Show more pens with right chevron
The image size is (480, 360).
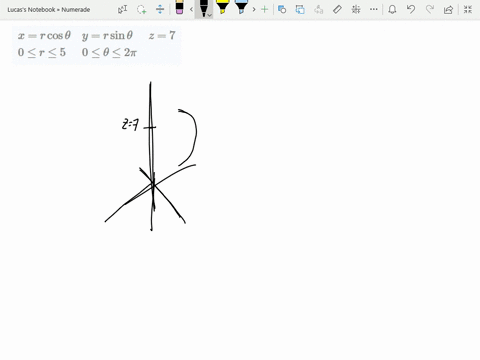pyautogui.click(x=254, y=9)
